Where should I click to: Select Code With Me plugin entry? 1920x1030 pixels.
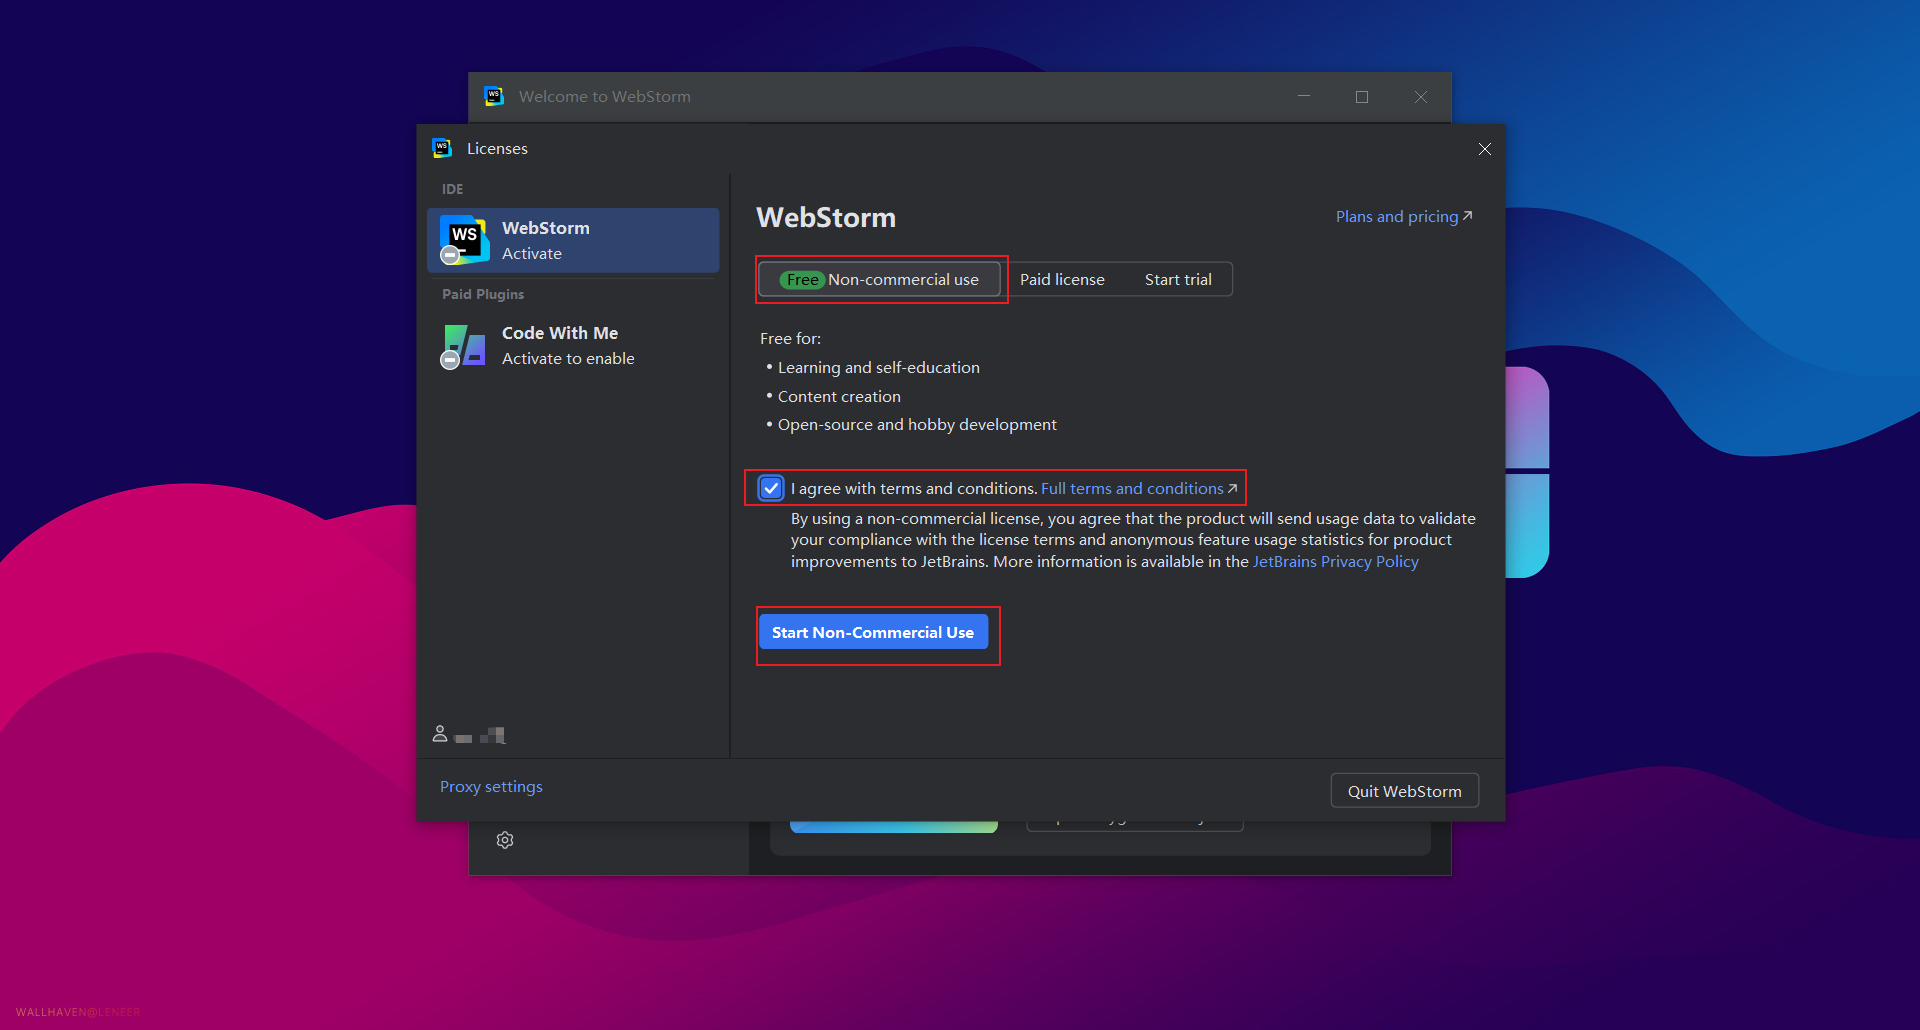coord(573,346)
